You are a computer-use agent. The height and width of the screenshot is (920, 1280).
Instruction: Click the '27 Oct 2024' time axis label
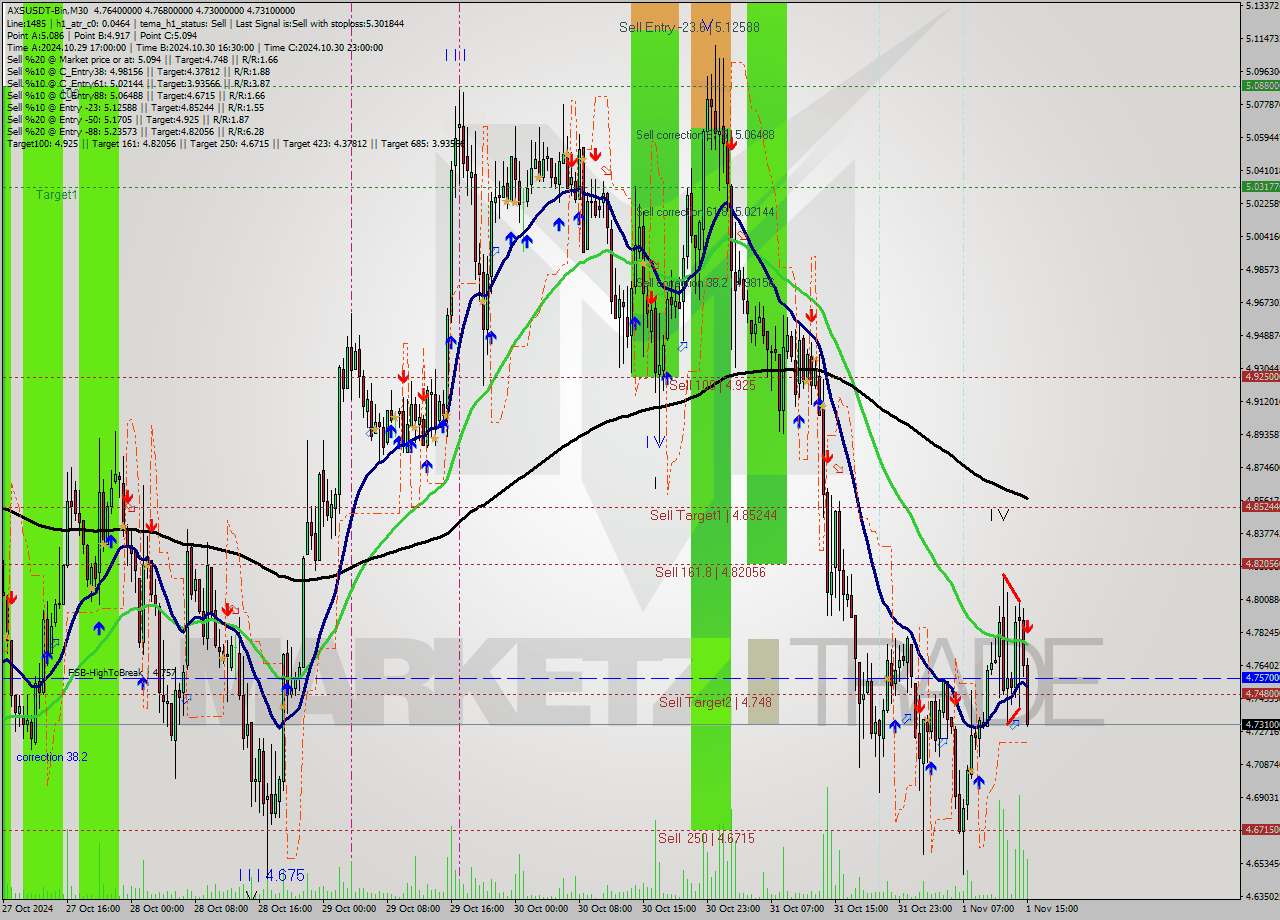26,909
